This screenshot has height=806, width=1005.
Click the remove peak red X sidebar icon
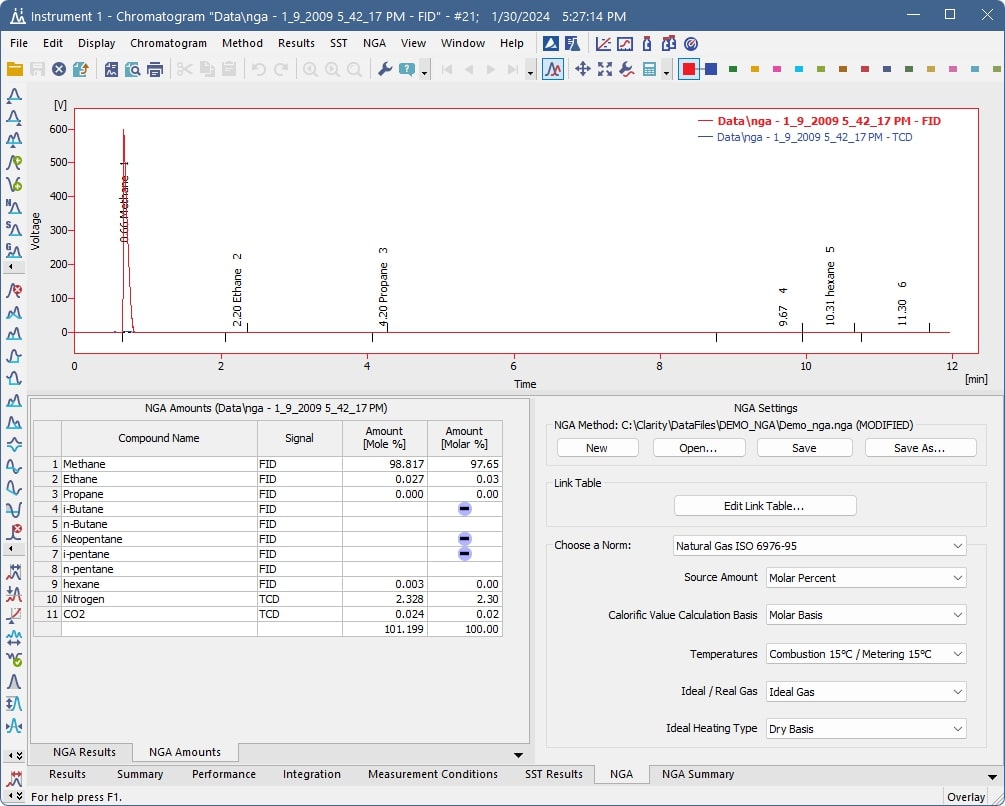coord(14,291)
